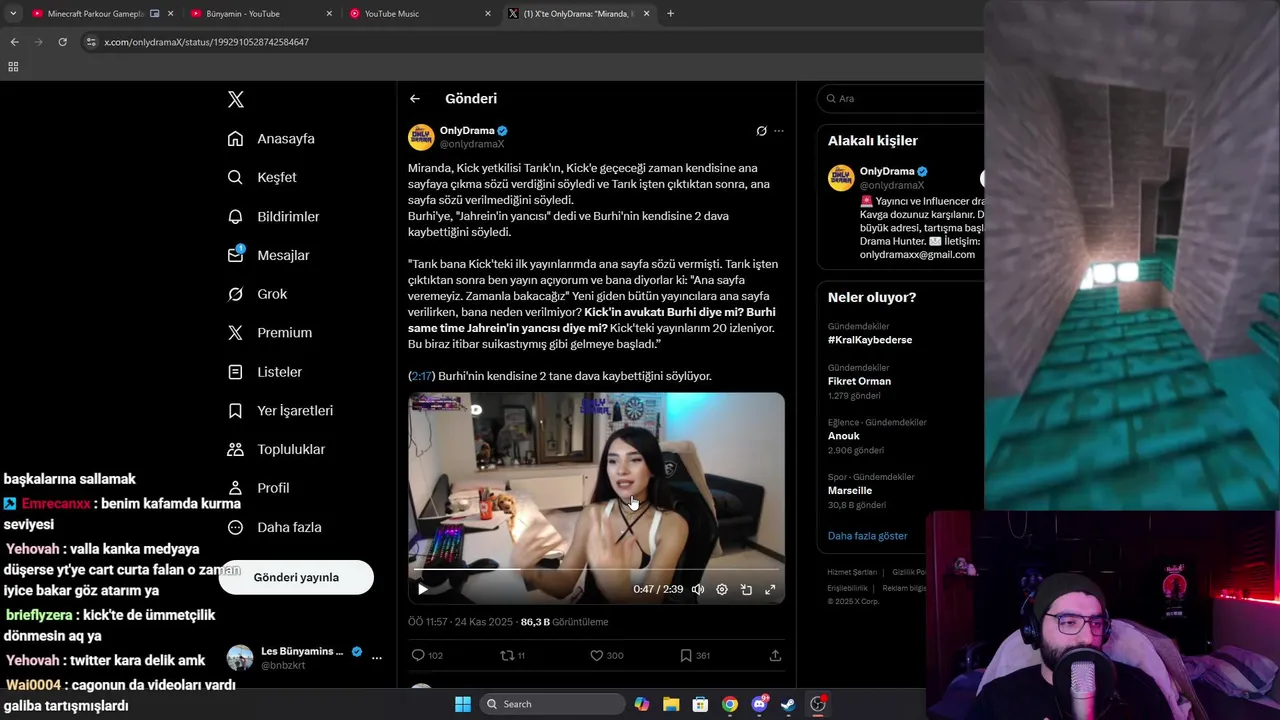Open the Fikret Orman trend
Screen dimensions: 1280x720
point(859,381)
